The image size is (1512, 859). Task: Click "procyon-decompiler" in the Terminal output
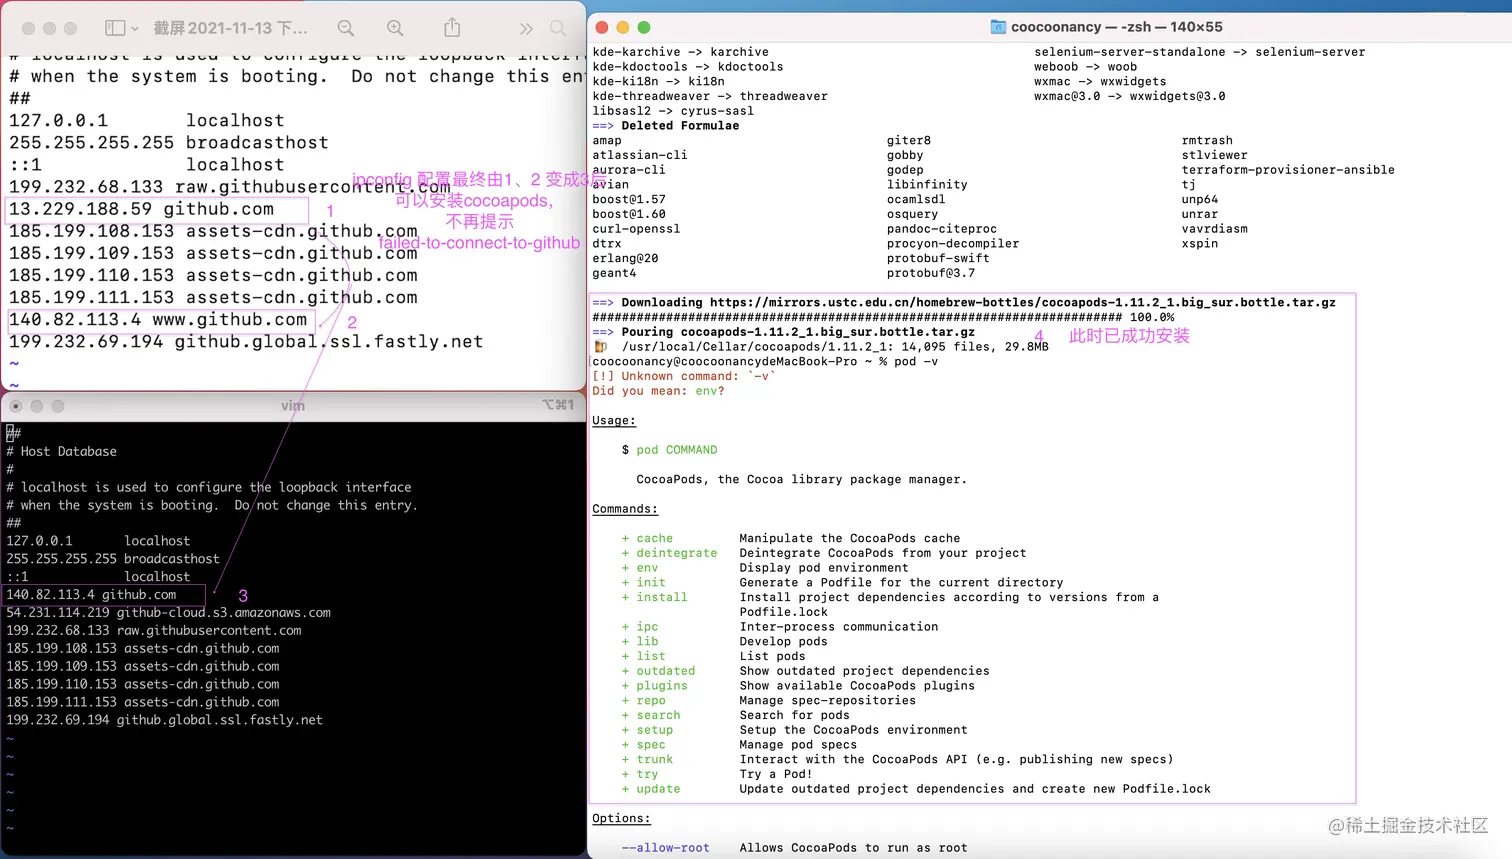953,244
